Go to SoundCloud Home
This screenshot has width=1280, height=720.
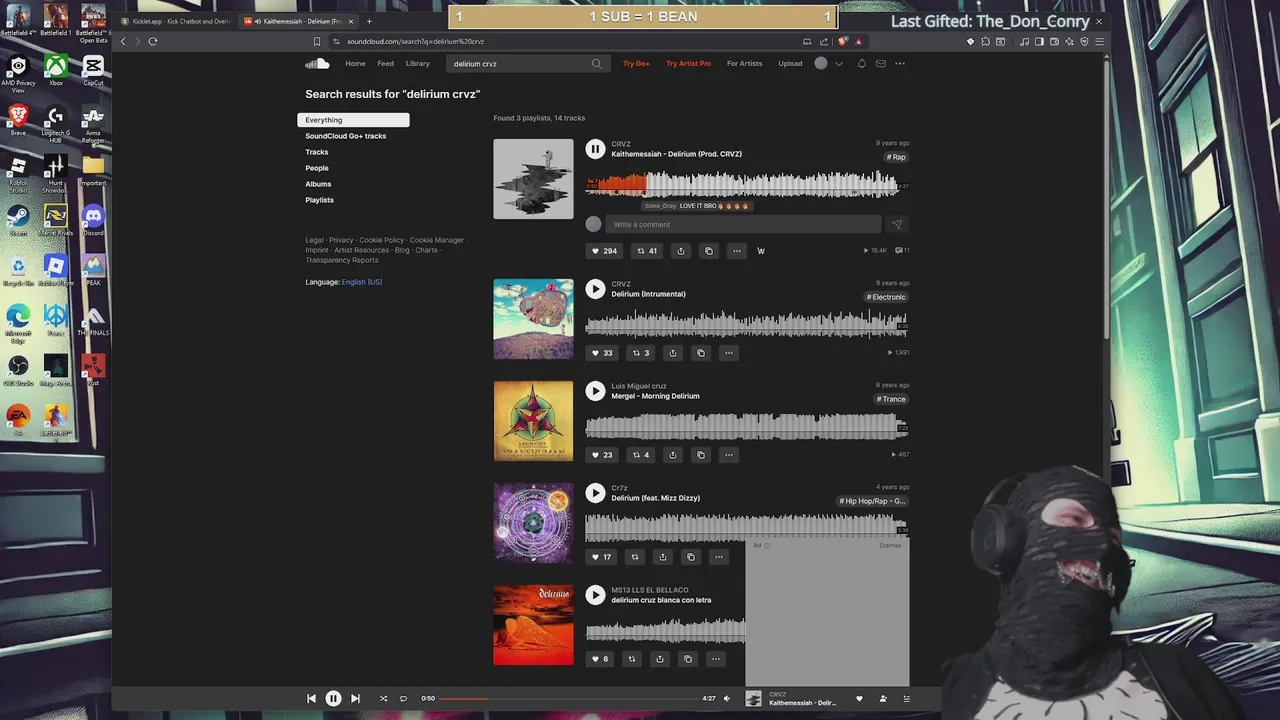355,63
